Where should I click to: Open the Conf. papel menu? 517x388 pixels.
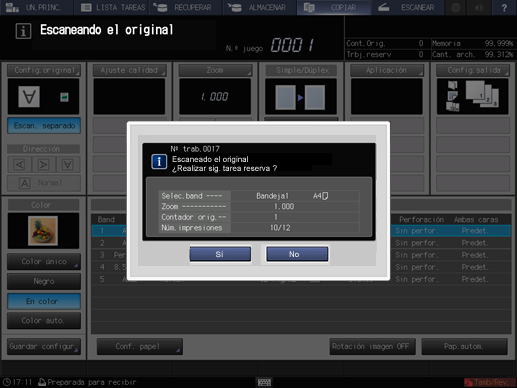pyautogui.click(x=140, y=347)
